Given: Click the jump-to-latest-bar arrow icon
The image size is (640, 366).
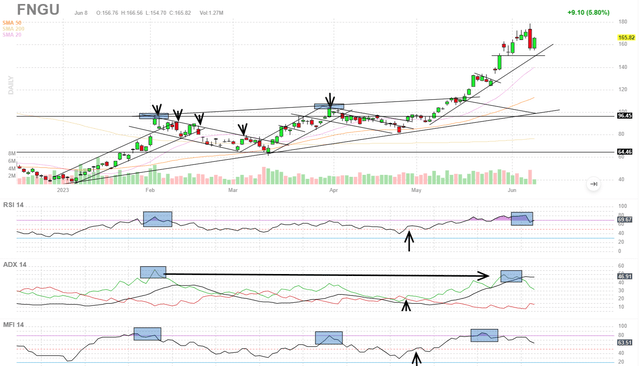Looking at the screenshot, I should (x=594, y=184).
